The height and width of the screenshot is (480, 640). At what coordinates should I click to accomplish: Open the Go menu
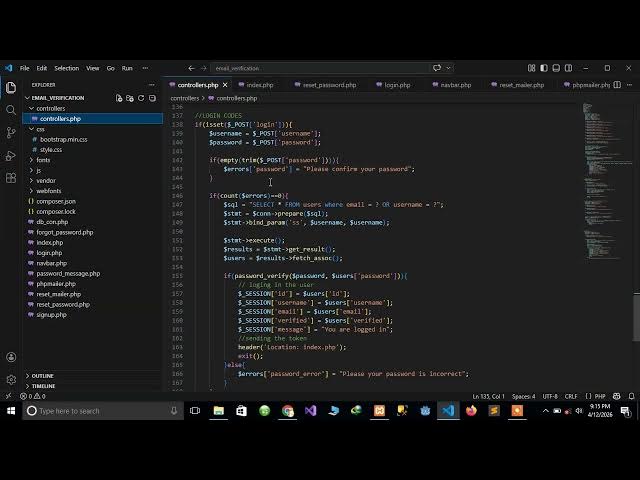point(111,68)
